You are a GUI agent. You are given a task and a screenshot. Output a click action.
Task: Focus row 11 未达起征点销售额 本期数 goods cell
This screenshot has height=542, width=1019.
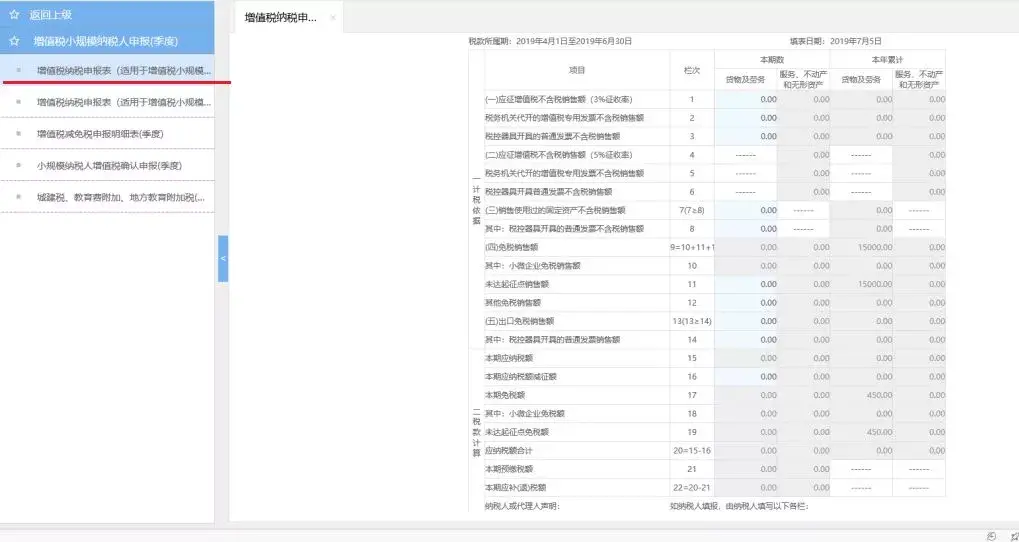click(746, 284)
